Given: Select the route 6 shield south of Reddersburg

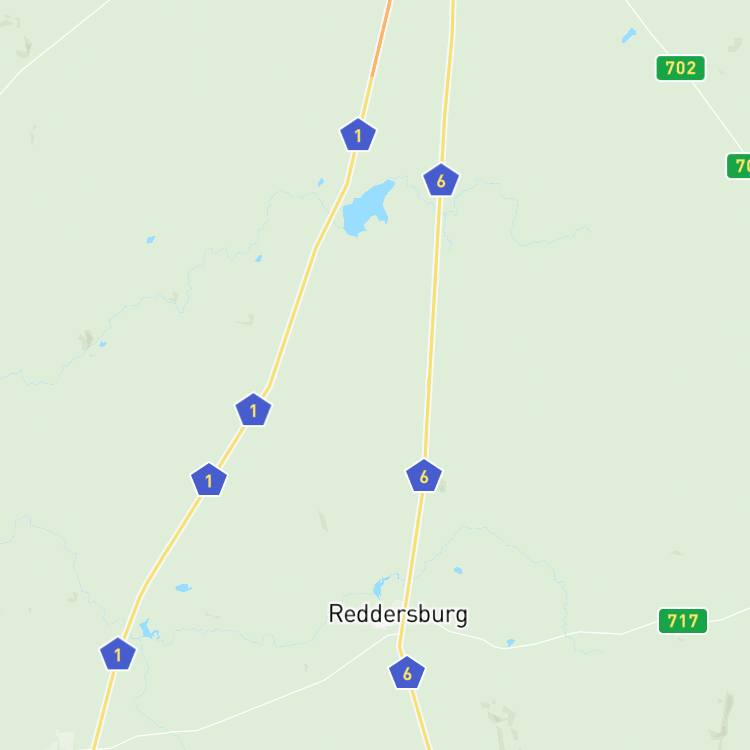Looking at the screenshot, I should coord(407,673).
